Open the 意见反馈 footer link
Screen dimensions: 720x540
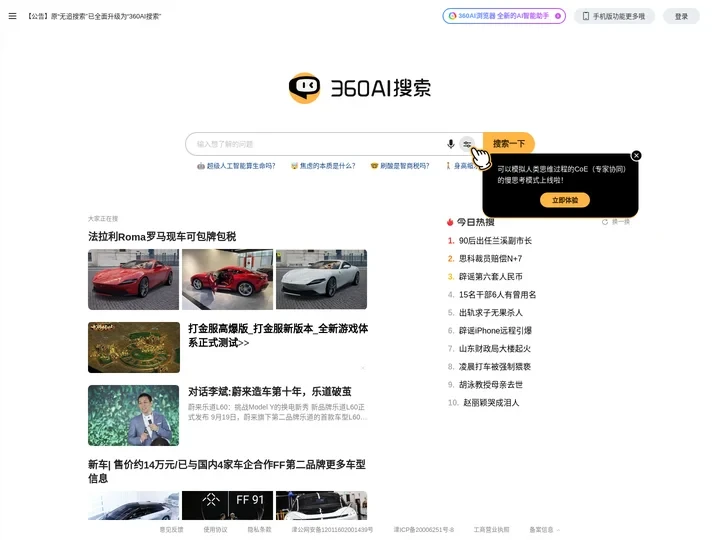(171, 529)
